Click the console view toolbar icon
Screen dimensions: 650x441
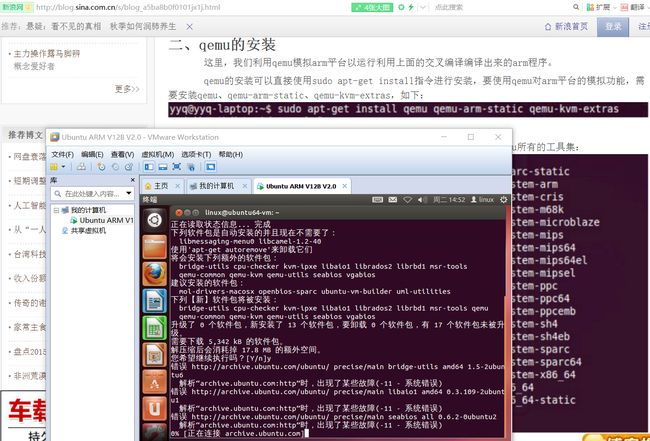(x=211, y=167)
